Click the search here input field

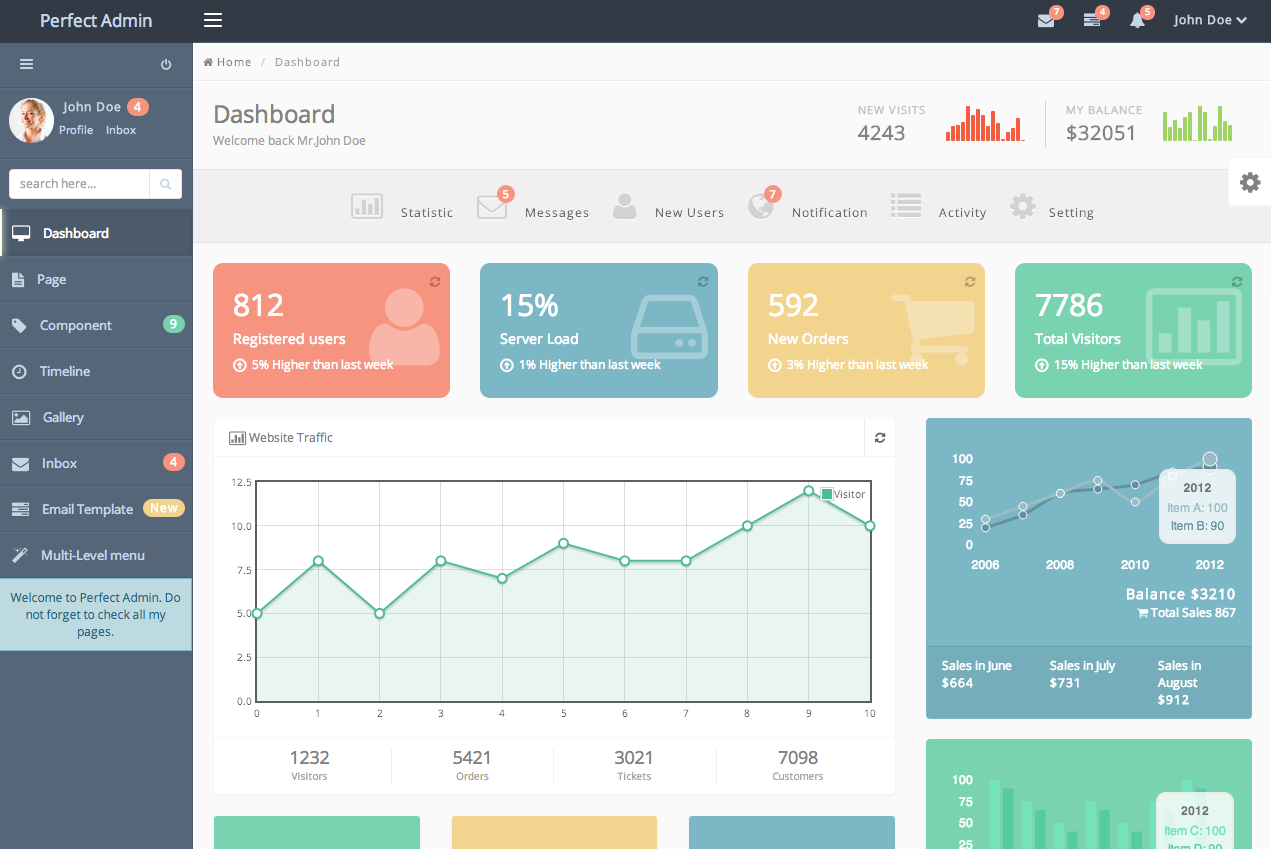(x=80, y=184)
